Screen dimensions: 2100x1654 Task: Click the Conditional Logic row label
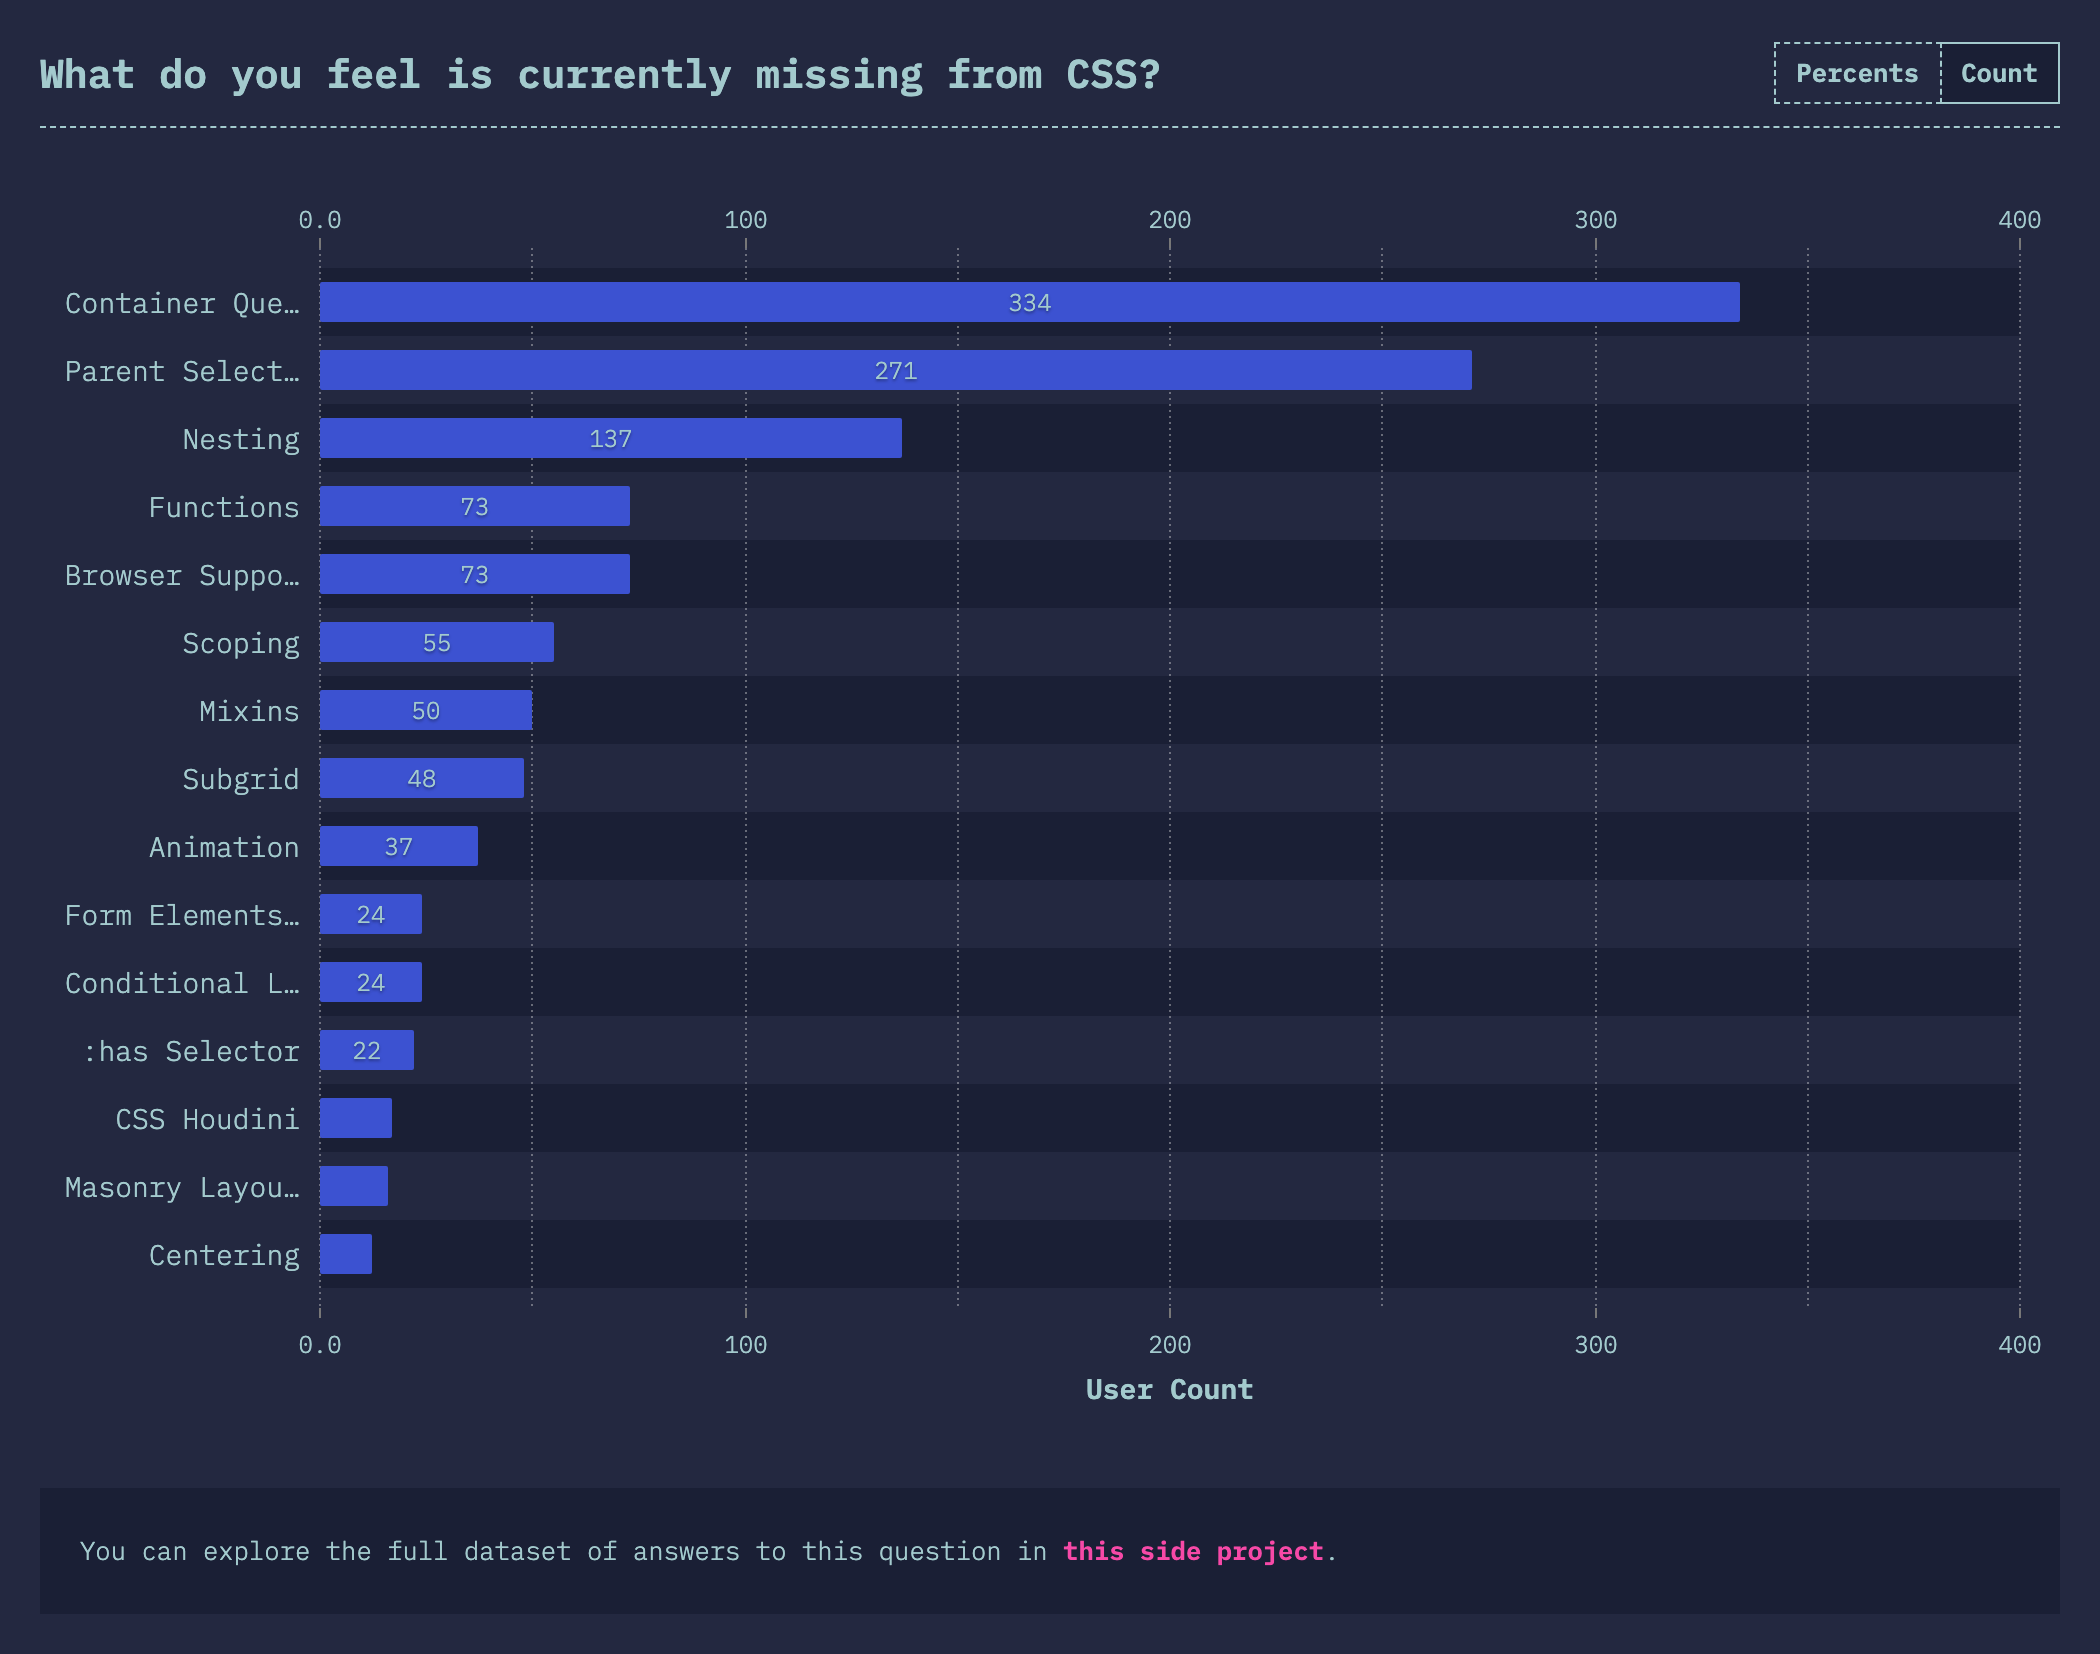[182, 983]
